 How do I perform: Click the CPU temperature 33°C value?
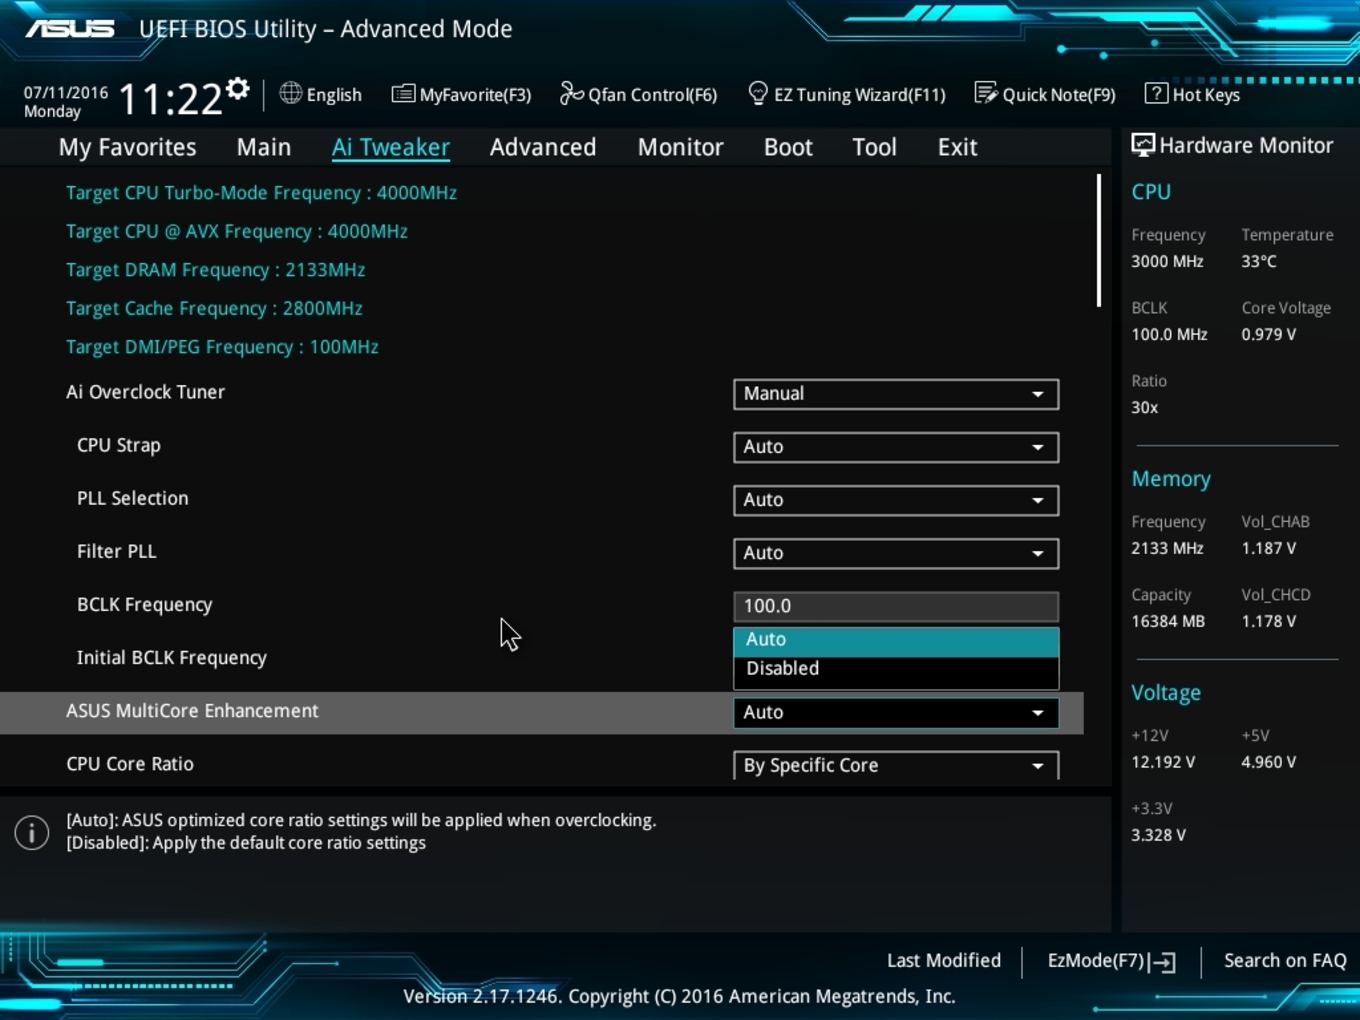tap(1259, 261)
